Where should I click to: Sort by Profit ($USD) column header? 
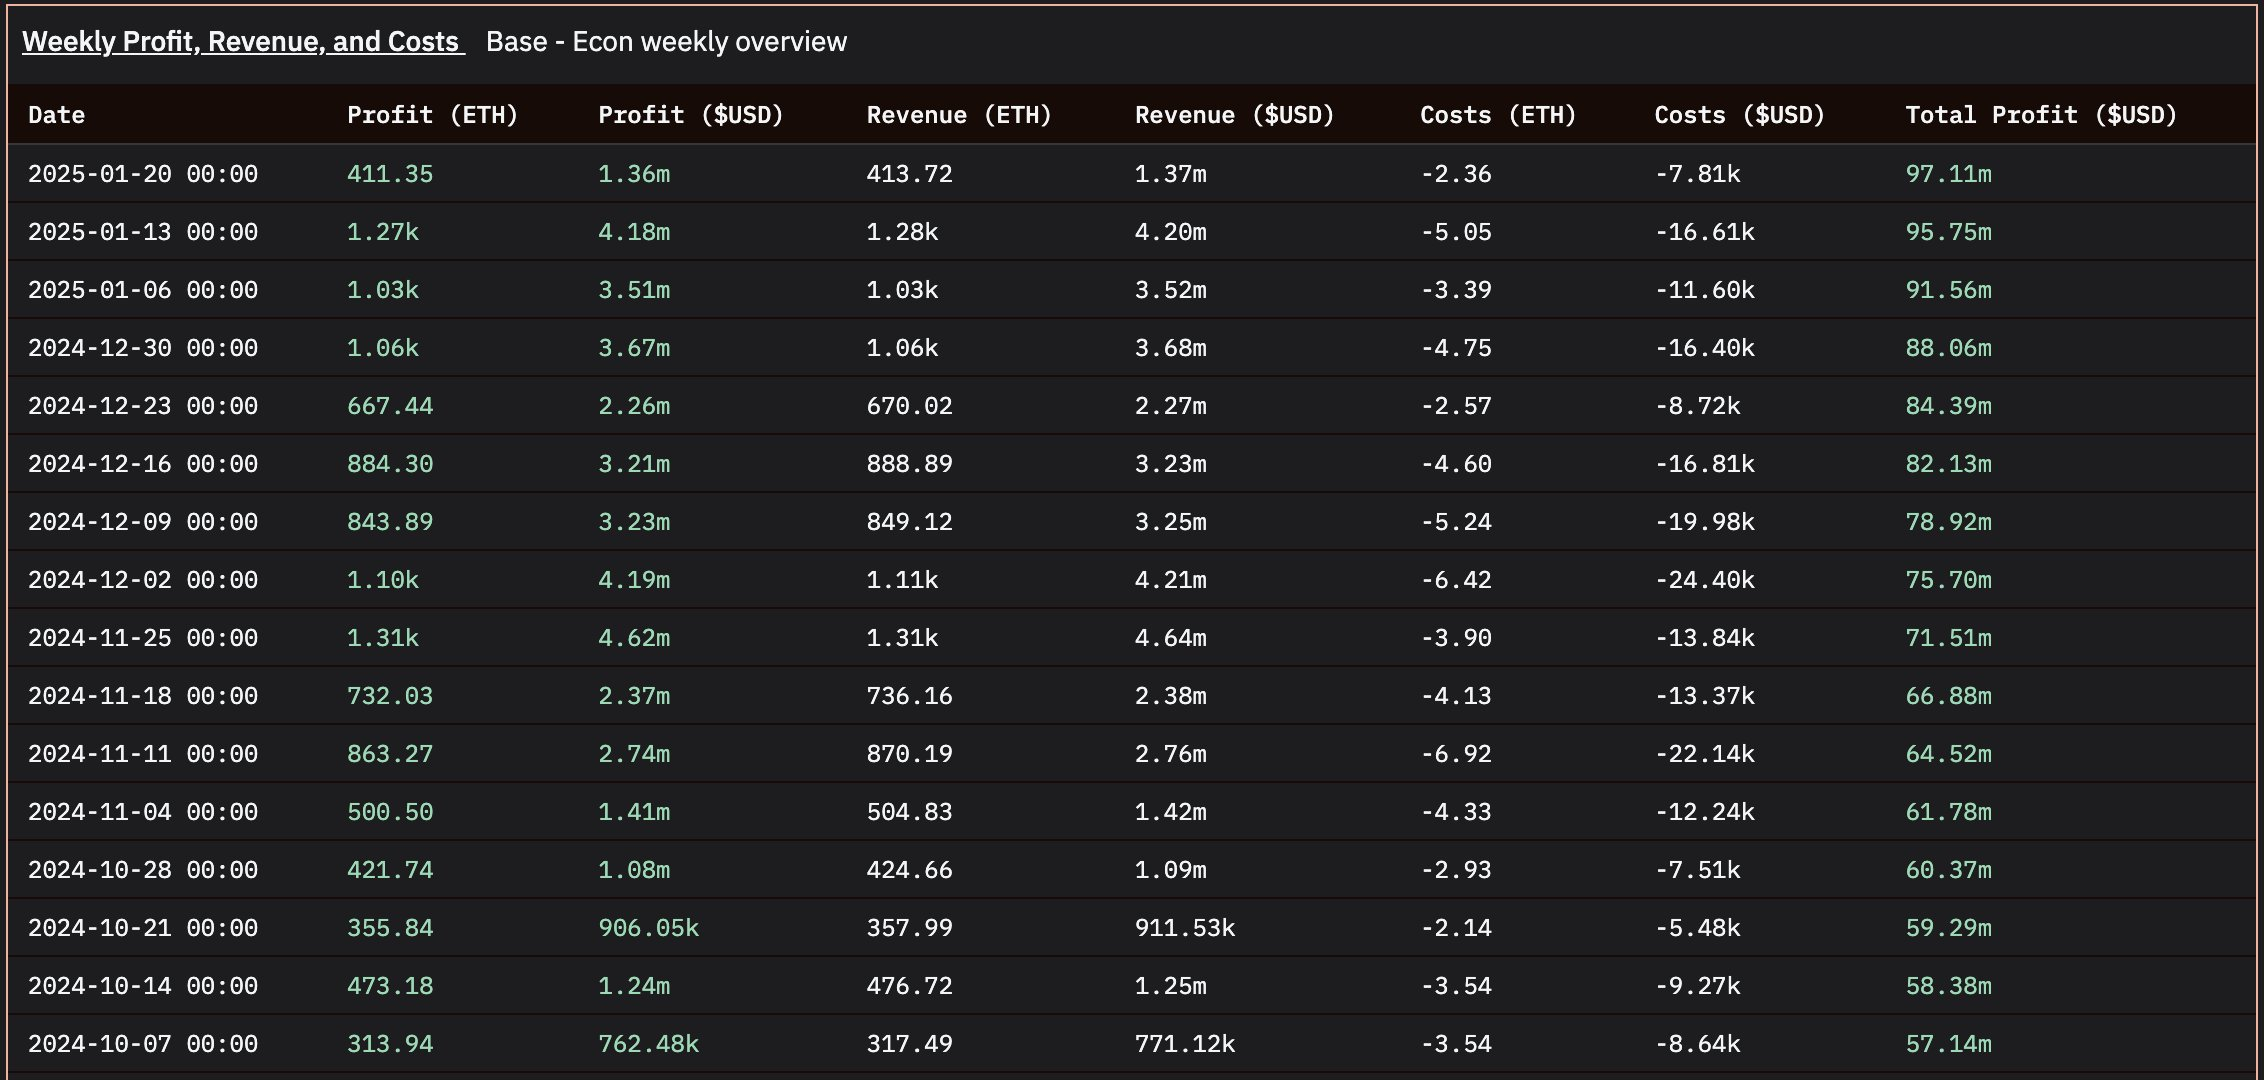690,115
